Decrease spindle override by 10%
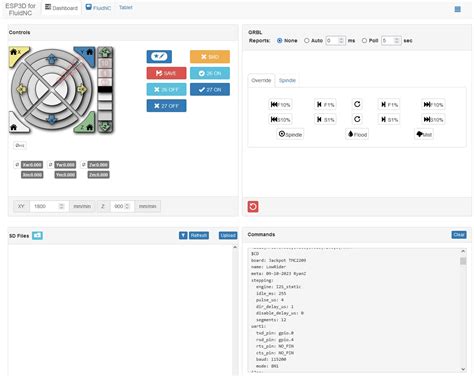474x376 pixels. (280, 119)
